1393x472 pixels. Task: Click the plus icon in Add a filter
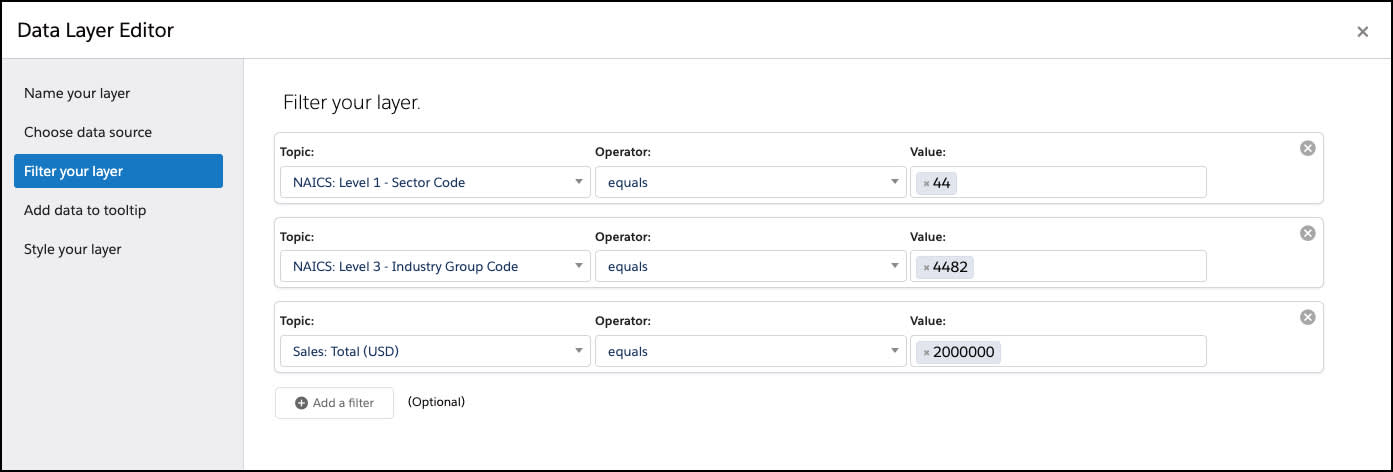(x=302, y=403)
